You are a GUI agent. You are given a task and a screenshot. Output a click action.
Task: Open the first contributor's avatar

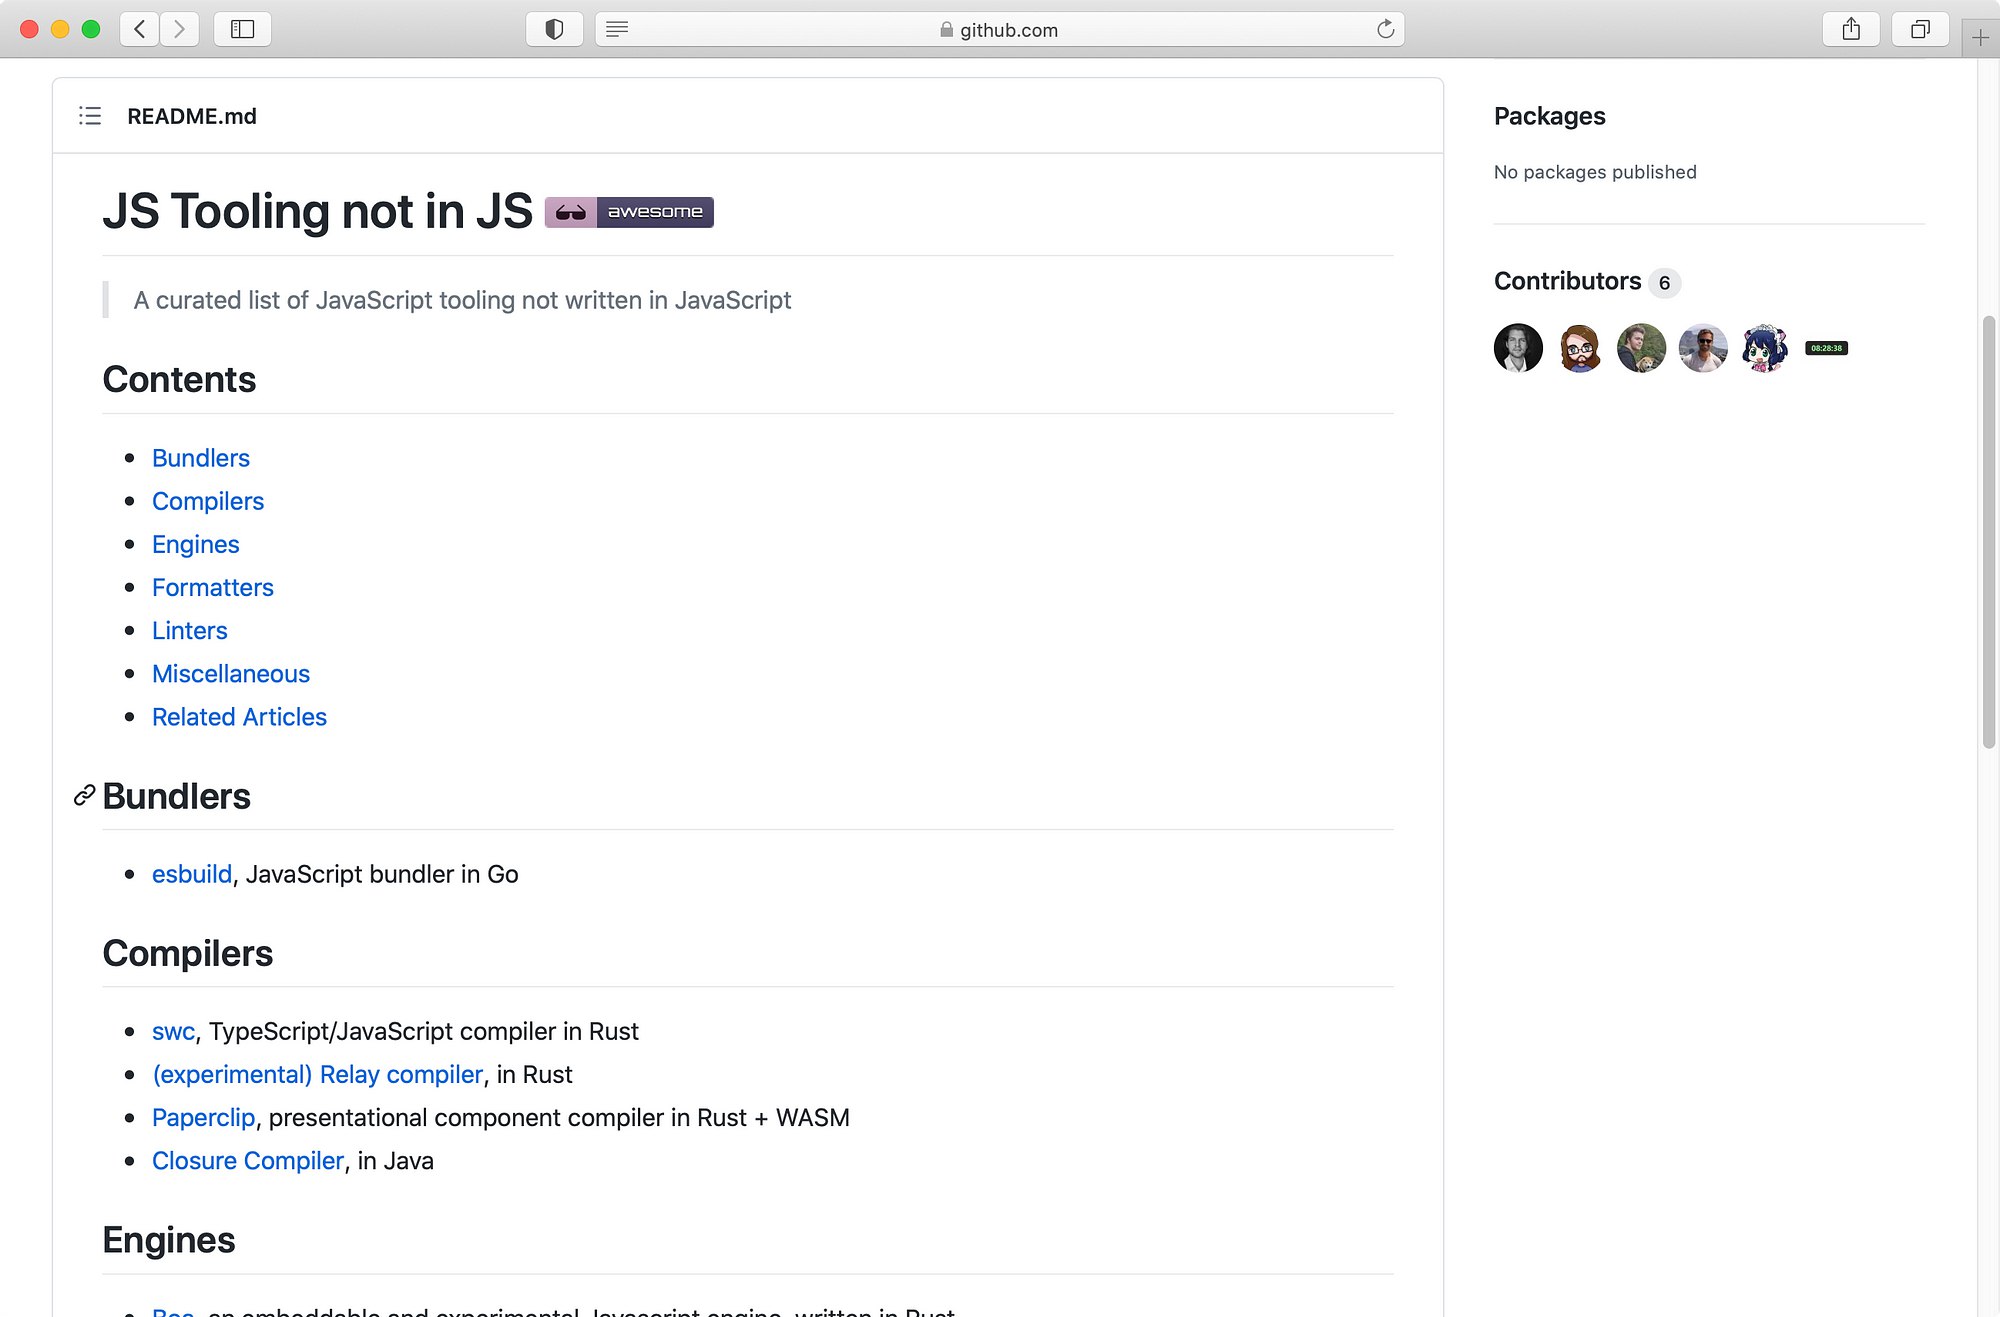1518,348
